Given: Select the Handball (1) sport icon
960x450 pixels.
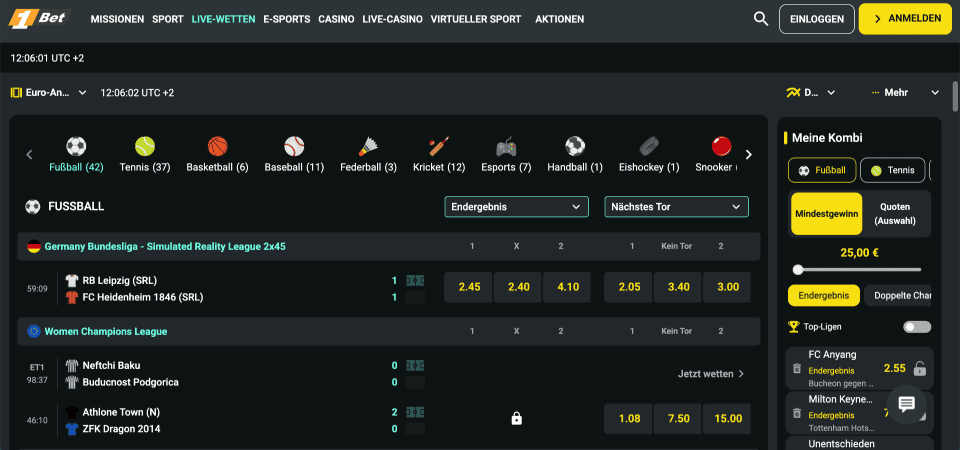Looking at the screenshot, I should [575, 146].
